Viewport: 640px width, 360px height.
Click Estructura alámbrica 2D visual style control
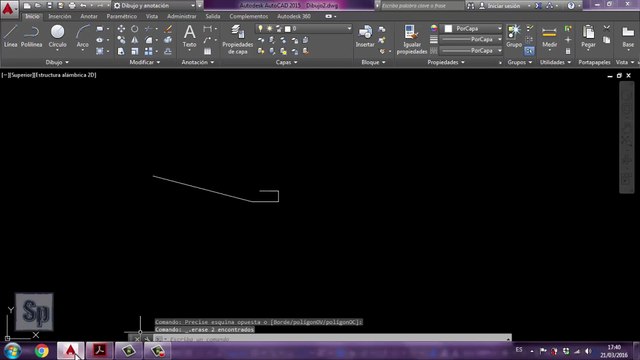66,75
